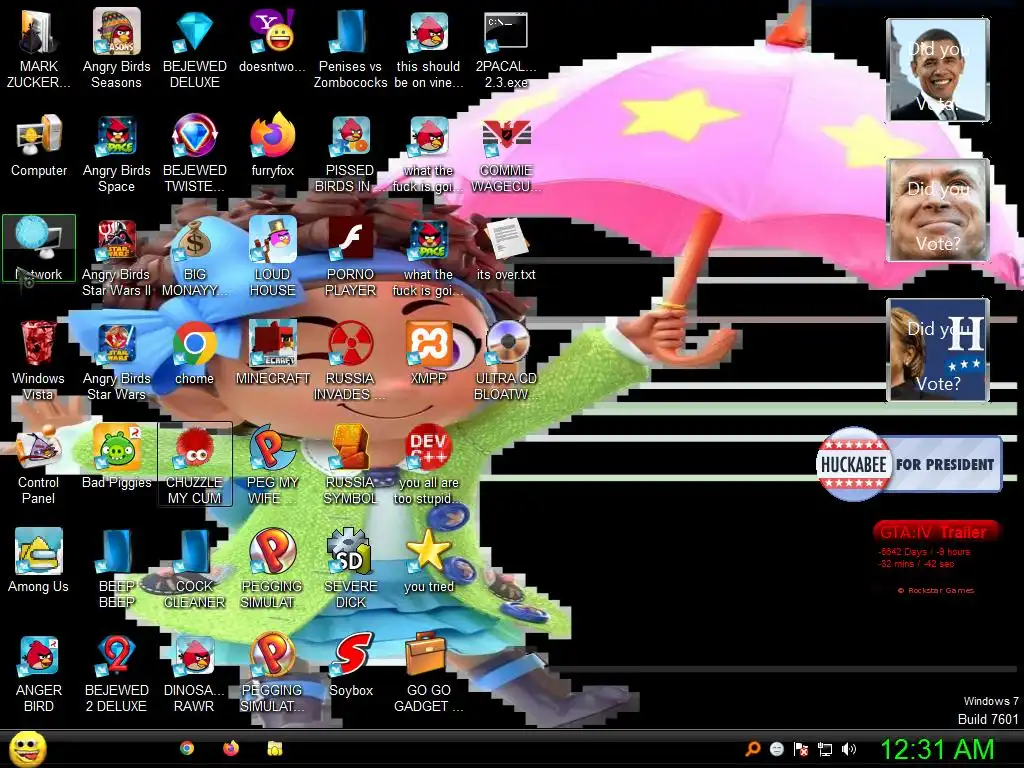Viewport: 1024px width, 768px height.
Task: Open the ANGER BIRD desktop shortcut
Action: pyautogui.click(x=39, y=673)
